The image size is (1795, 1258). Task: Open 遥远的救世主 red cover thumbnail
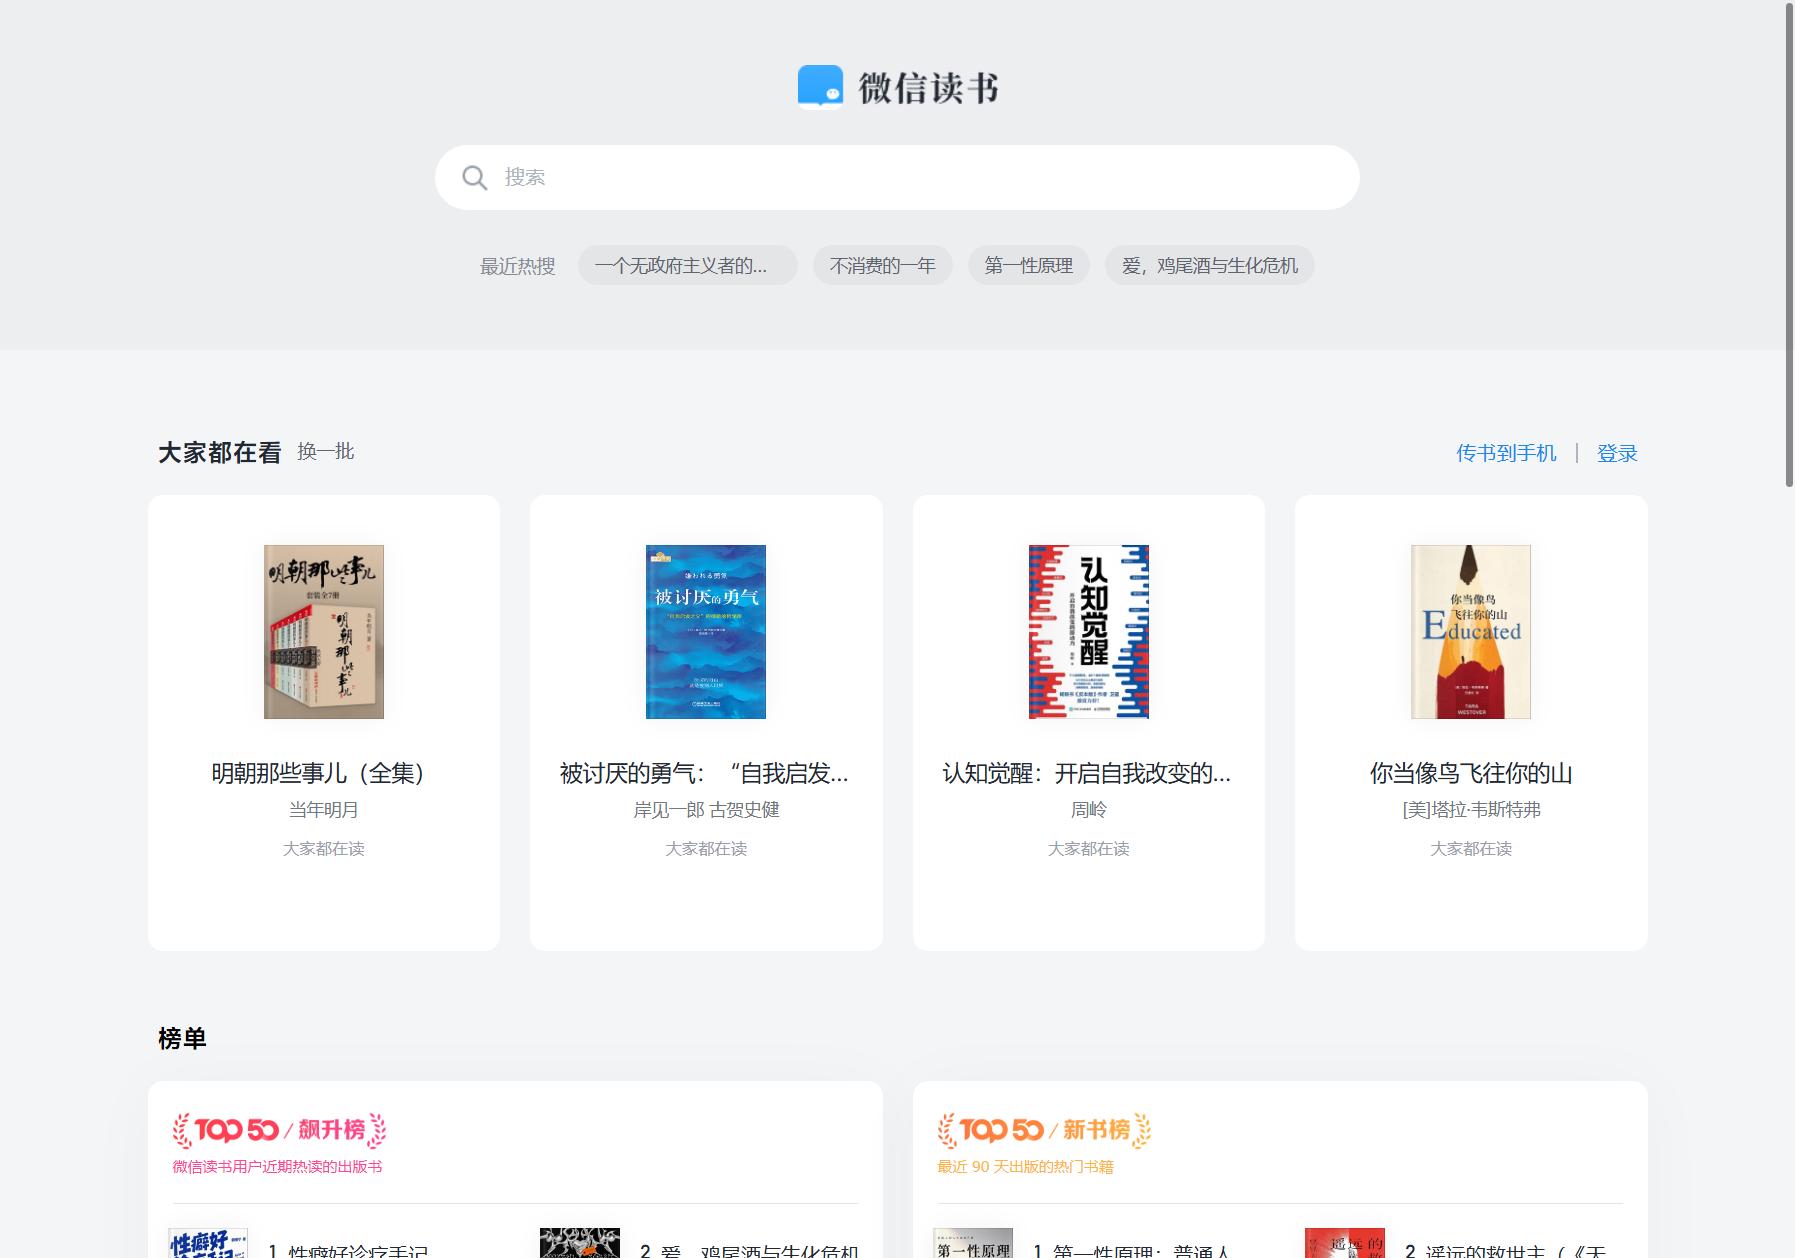1345,1243
